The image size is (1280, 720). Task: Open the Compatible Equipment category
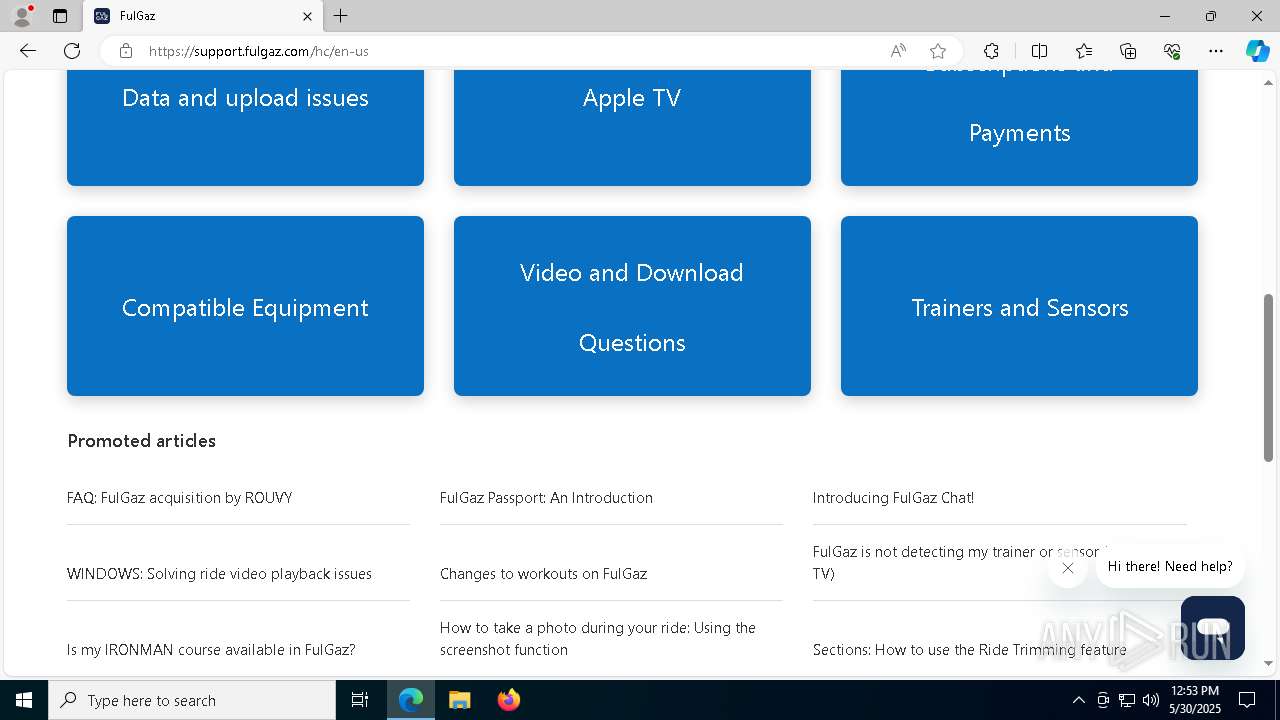(x=245, y=306)
